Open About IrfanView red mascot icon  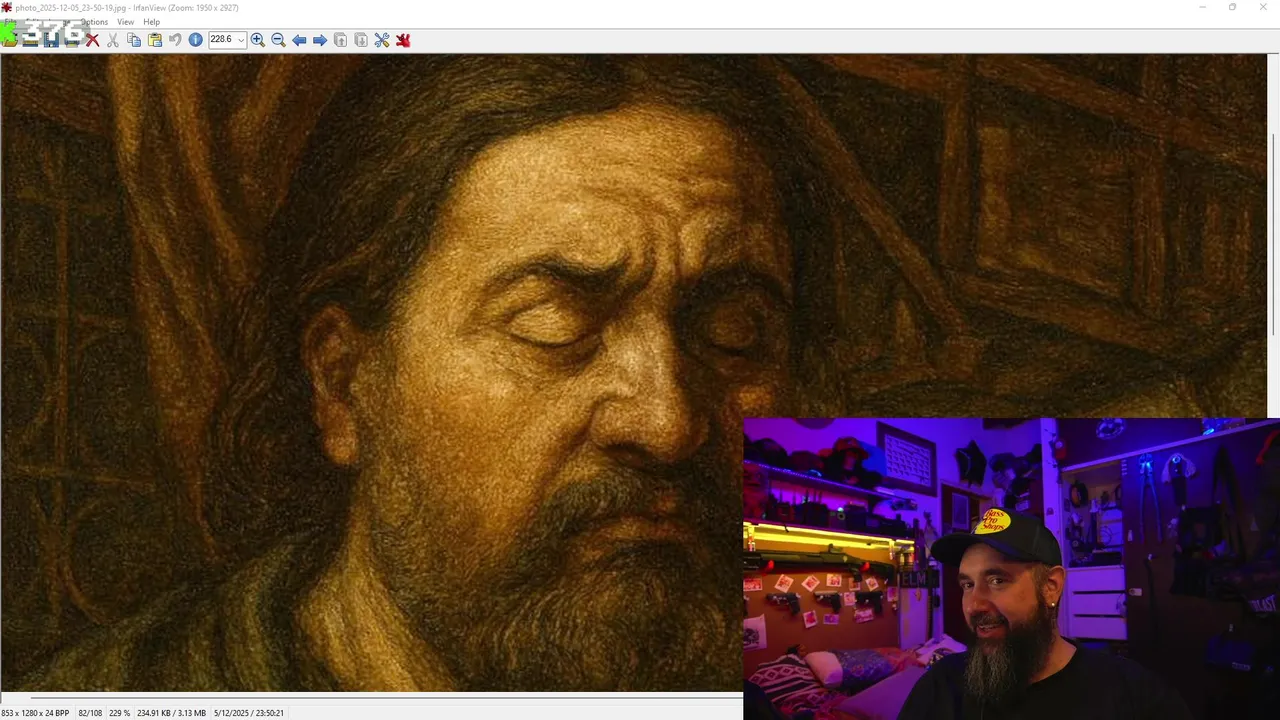coord(403,40)
